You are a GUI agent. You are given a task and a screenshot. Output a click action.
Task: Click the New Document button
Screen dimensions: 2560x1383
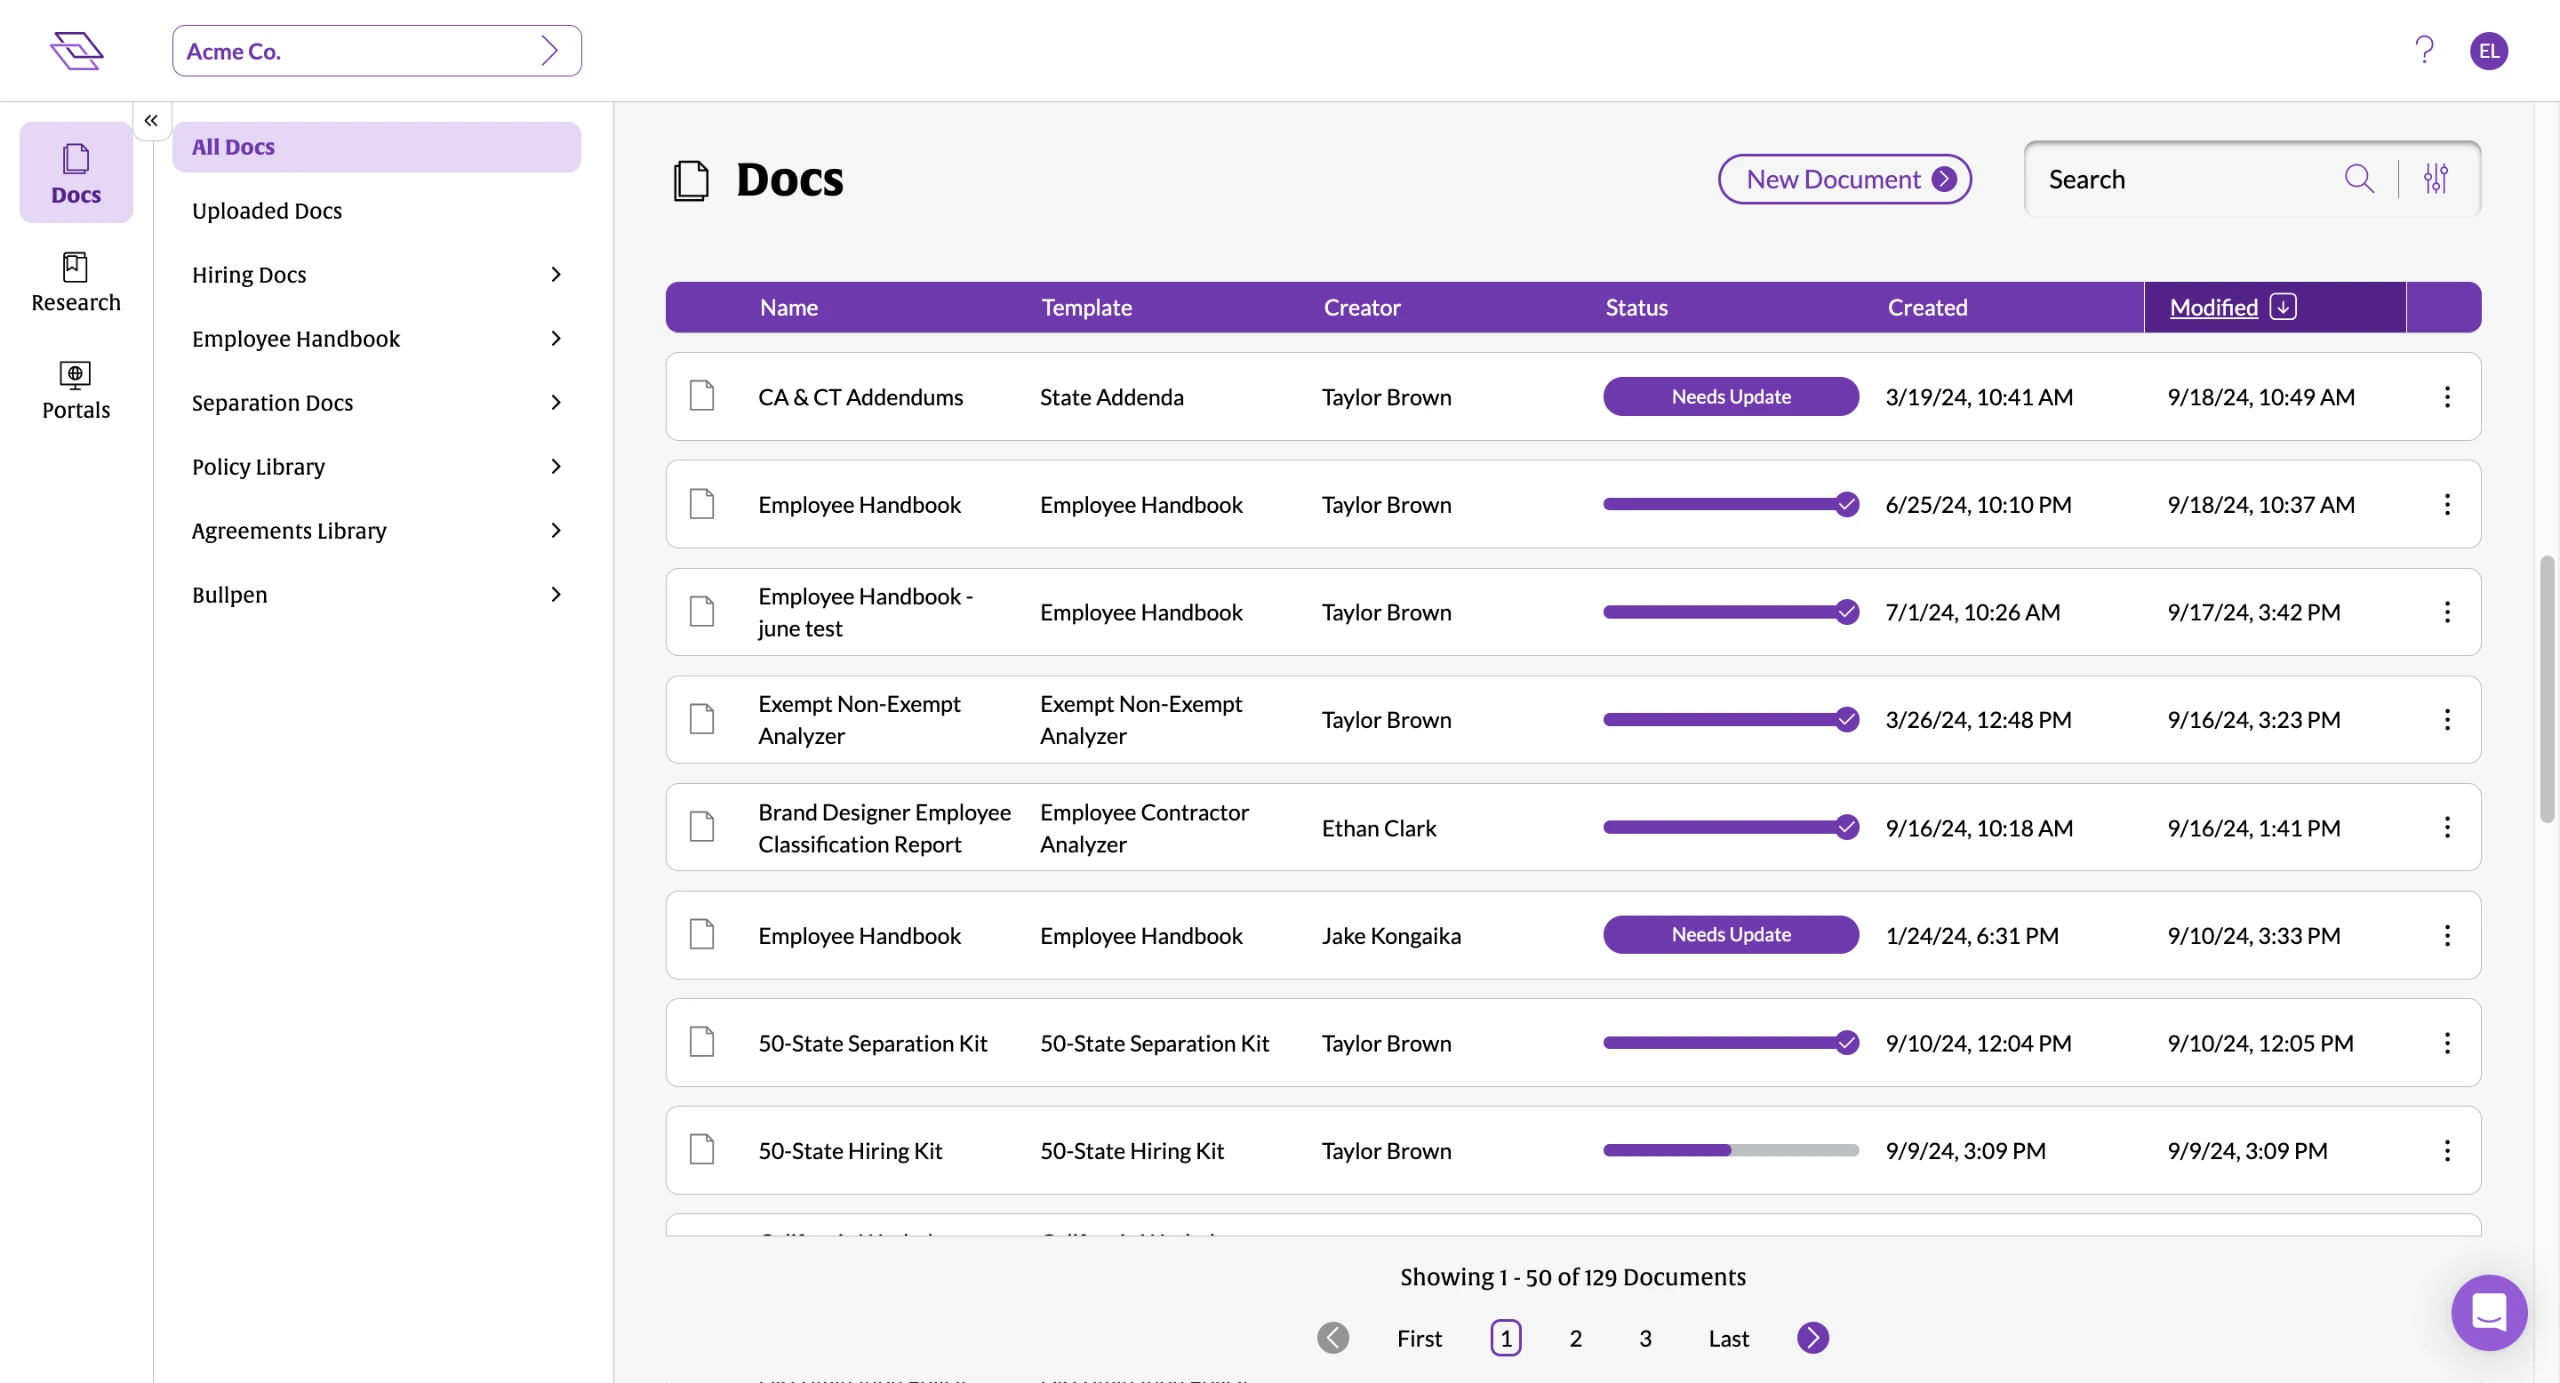[x=1844, y=179]
